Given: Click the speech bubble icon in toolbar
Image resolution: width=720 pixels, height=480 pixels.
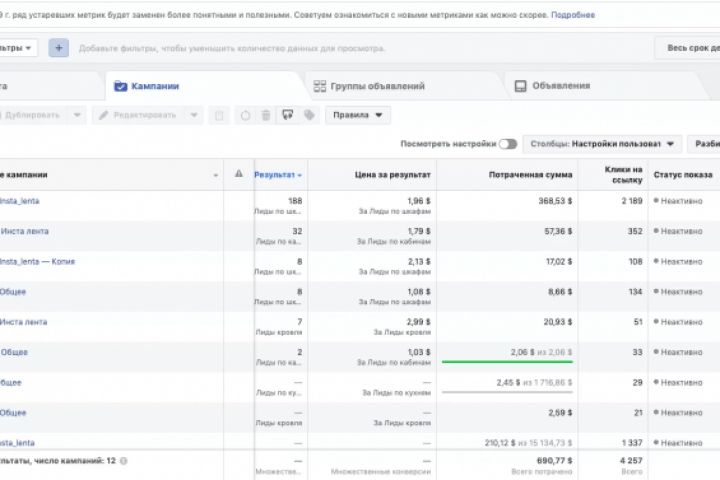Looking at the screenshot, I should click(x=287, y=115).
